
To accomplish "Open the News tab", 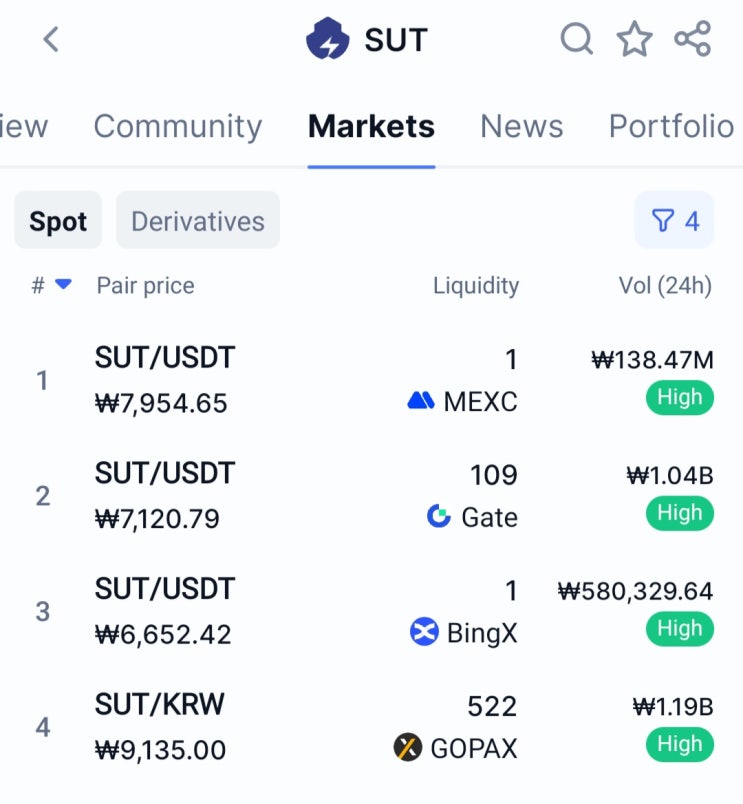I will (x=521, y=126).
